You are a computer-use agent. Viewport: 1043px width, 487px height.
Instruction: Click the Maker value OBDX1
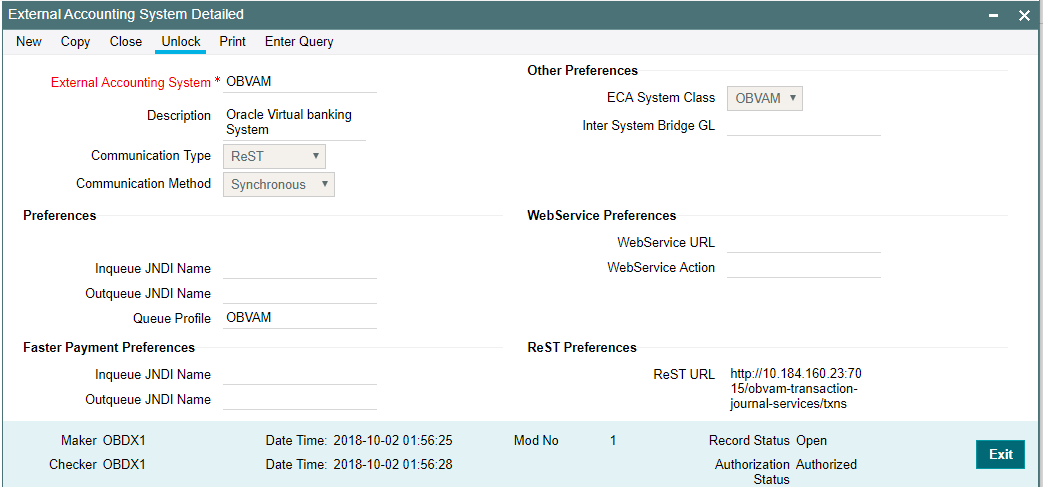tap(124, 440)
